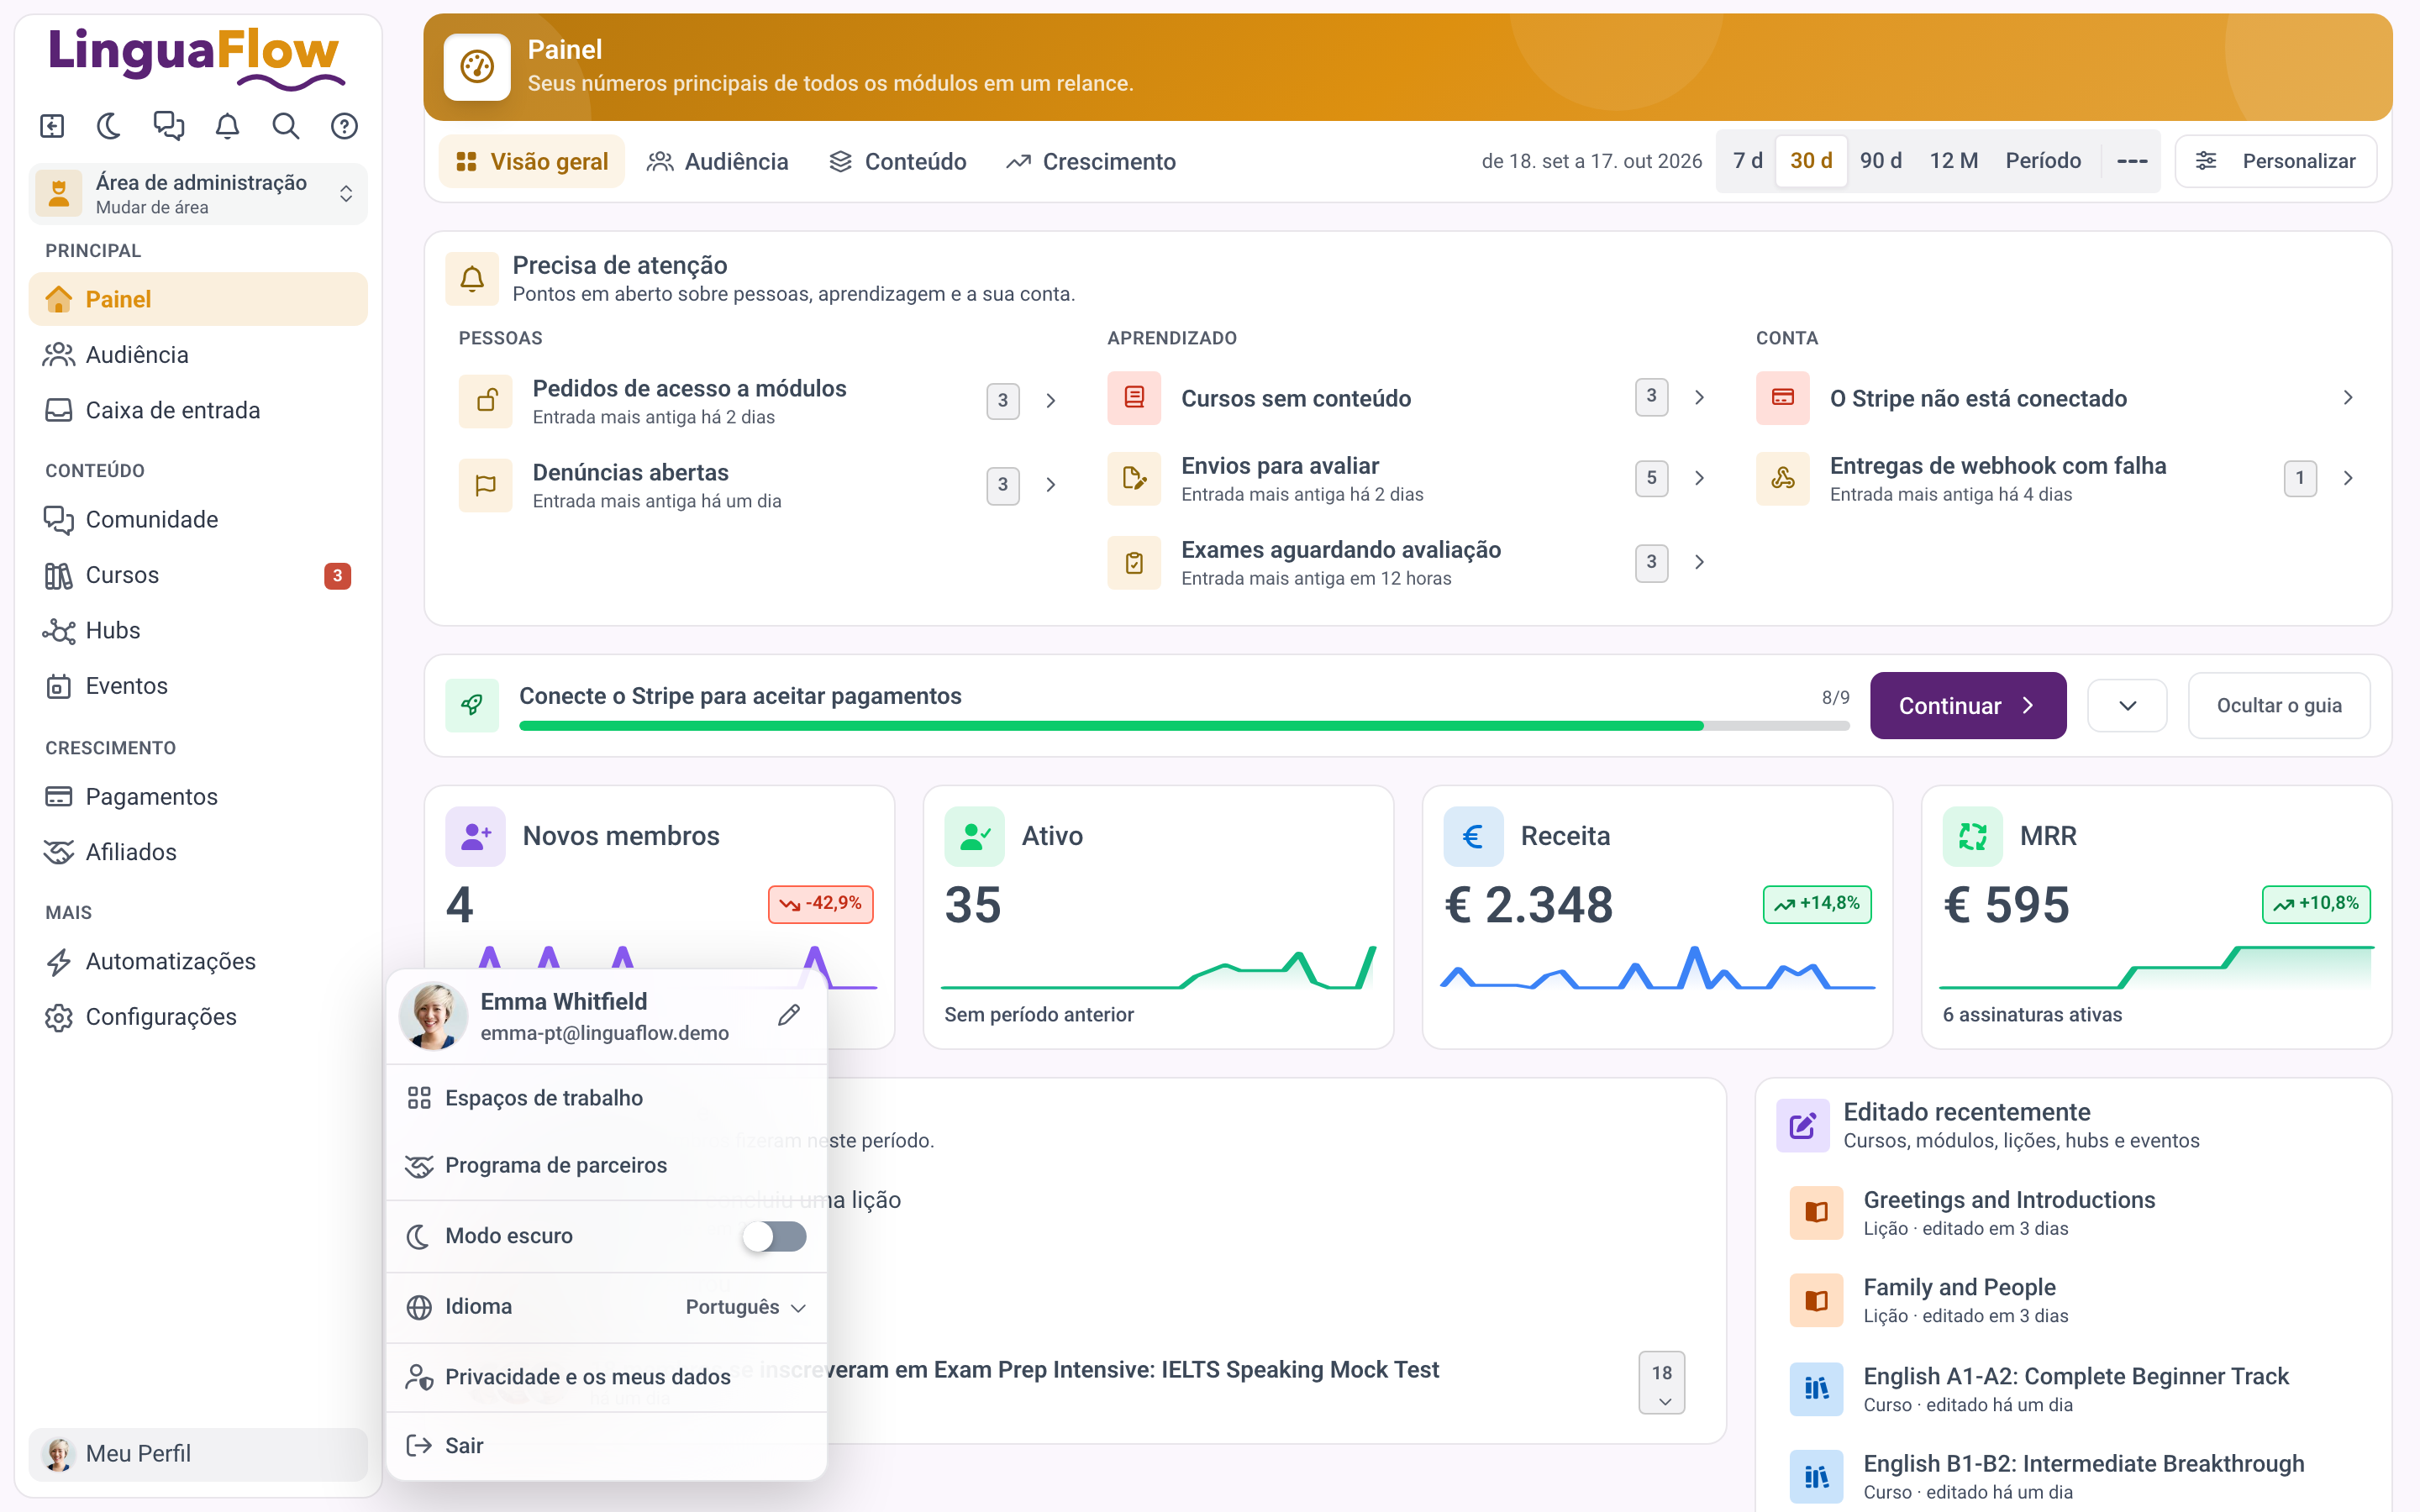Viewport: 2420px width, 1512px height.
Task: Open notifications bell in sidebar header
Action: tap(228, 126)
